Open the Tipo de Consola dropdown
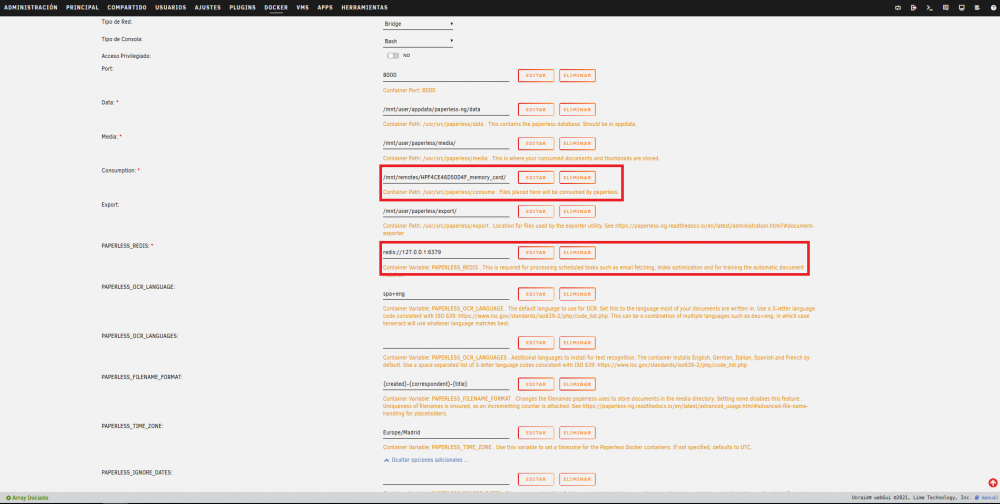Viewport: 1000px width, 504px height. point(418,41)
